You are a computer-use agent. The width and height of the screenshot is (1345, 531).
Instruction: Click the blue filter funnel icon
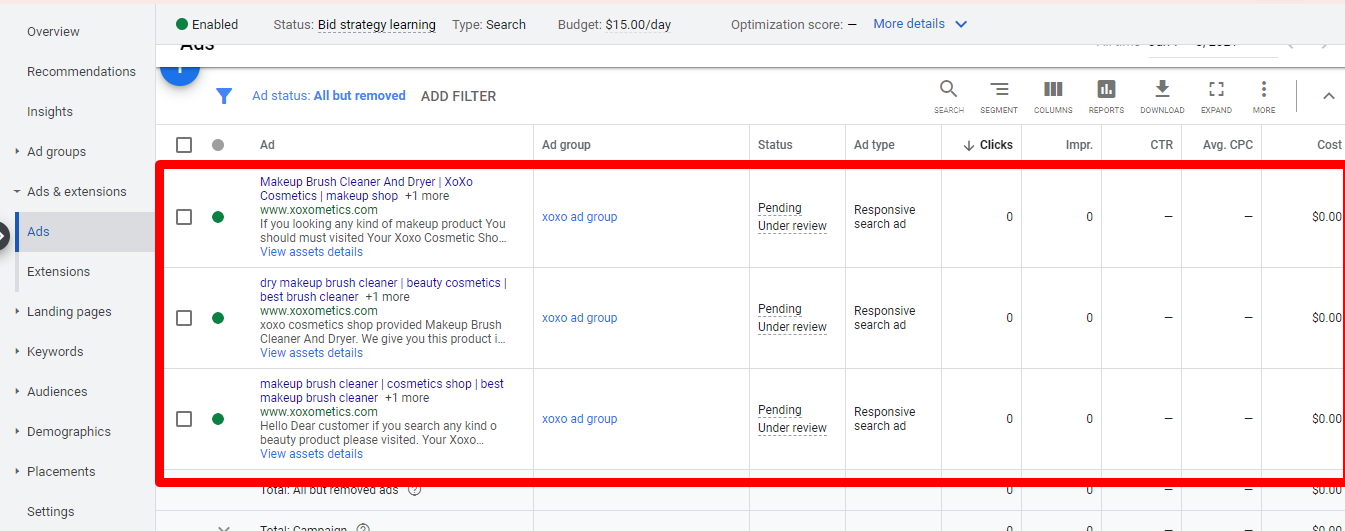coord(225,96)
